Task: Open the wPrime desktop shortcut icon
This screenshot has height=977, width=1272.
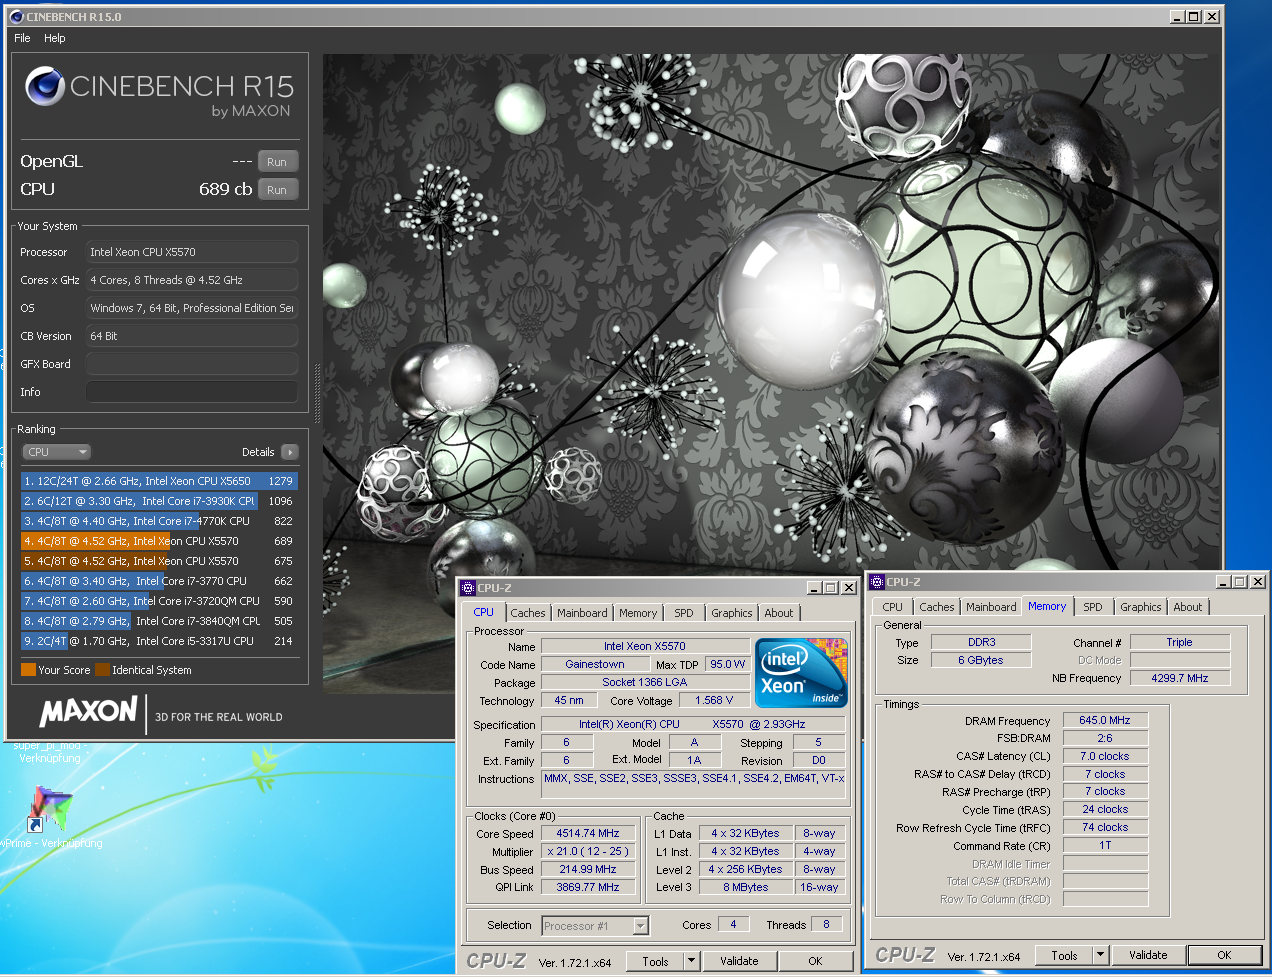Action: 50,810
